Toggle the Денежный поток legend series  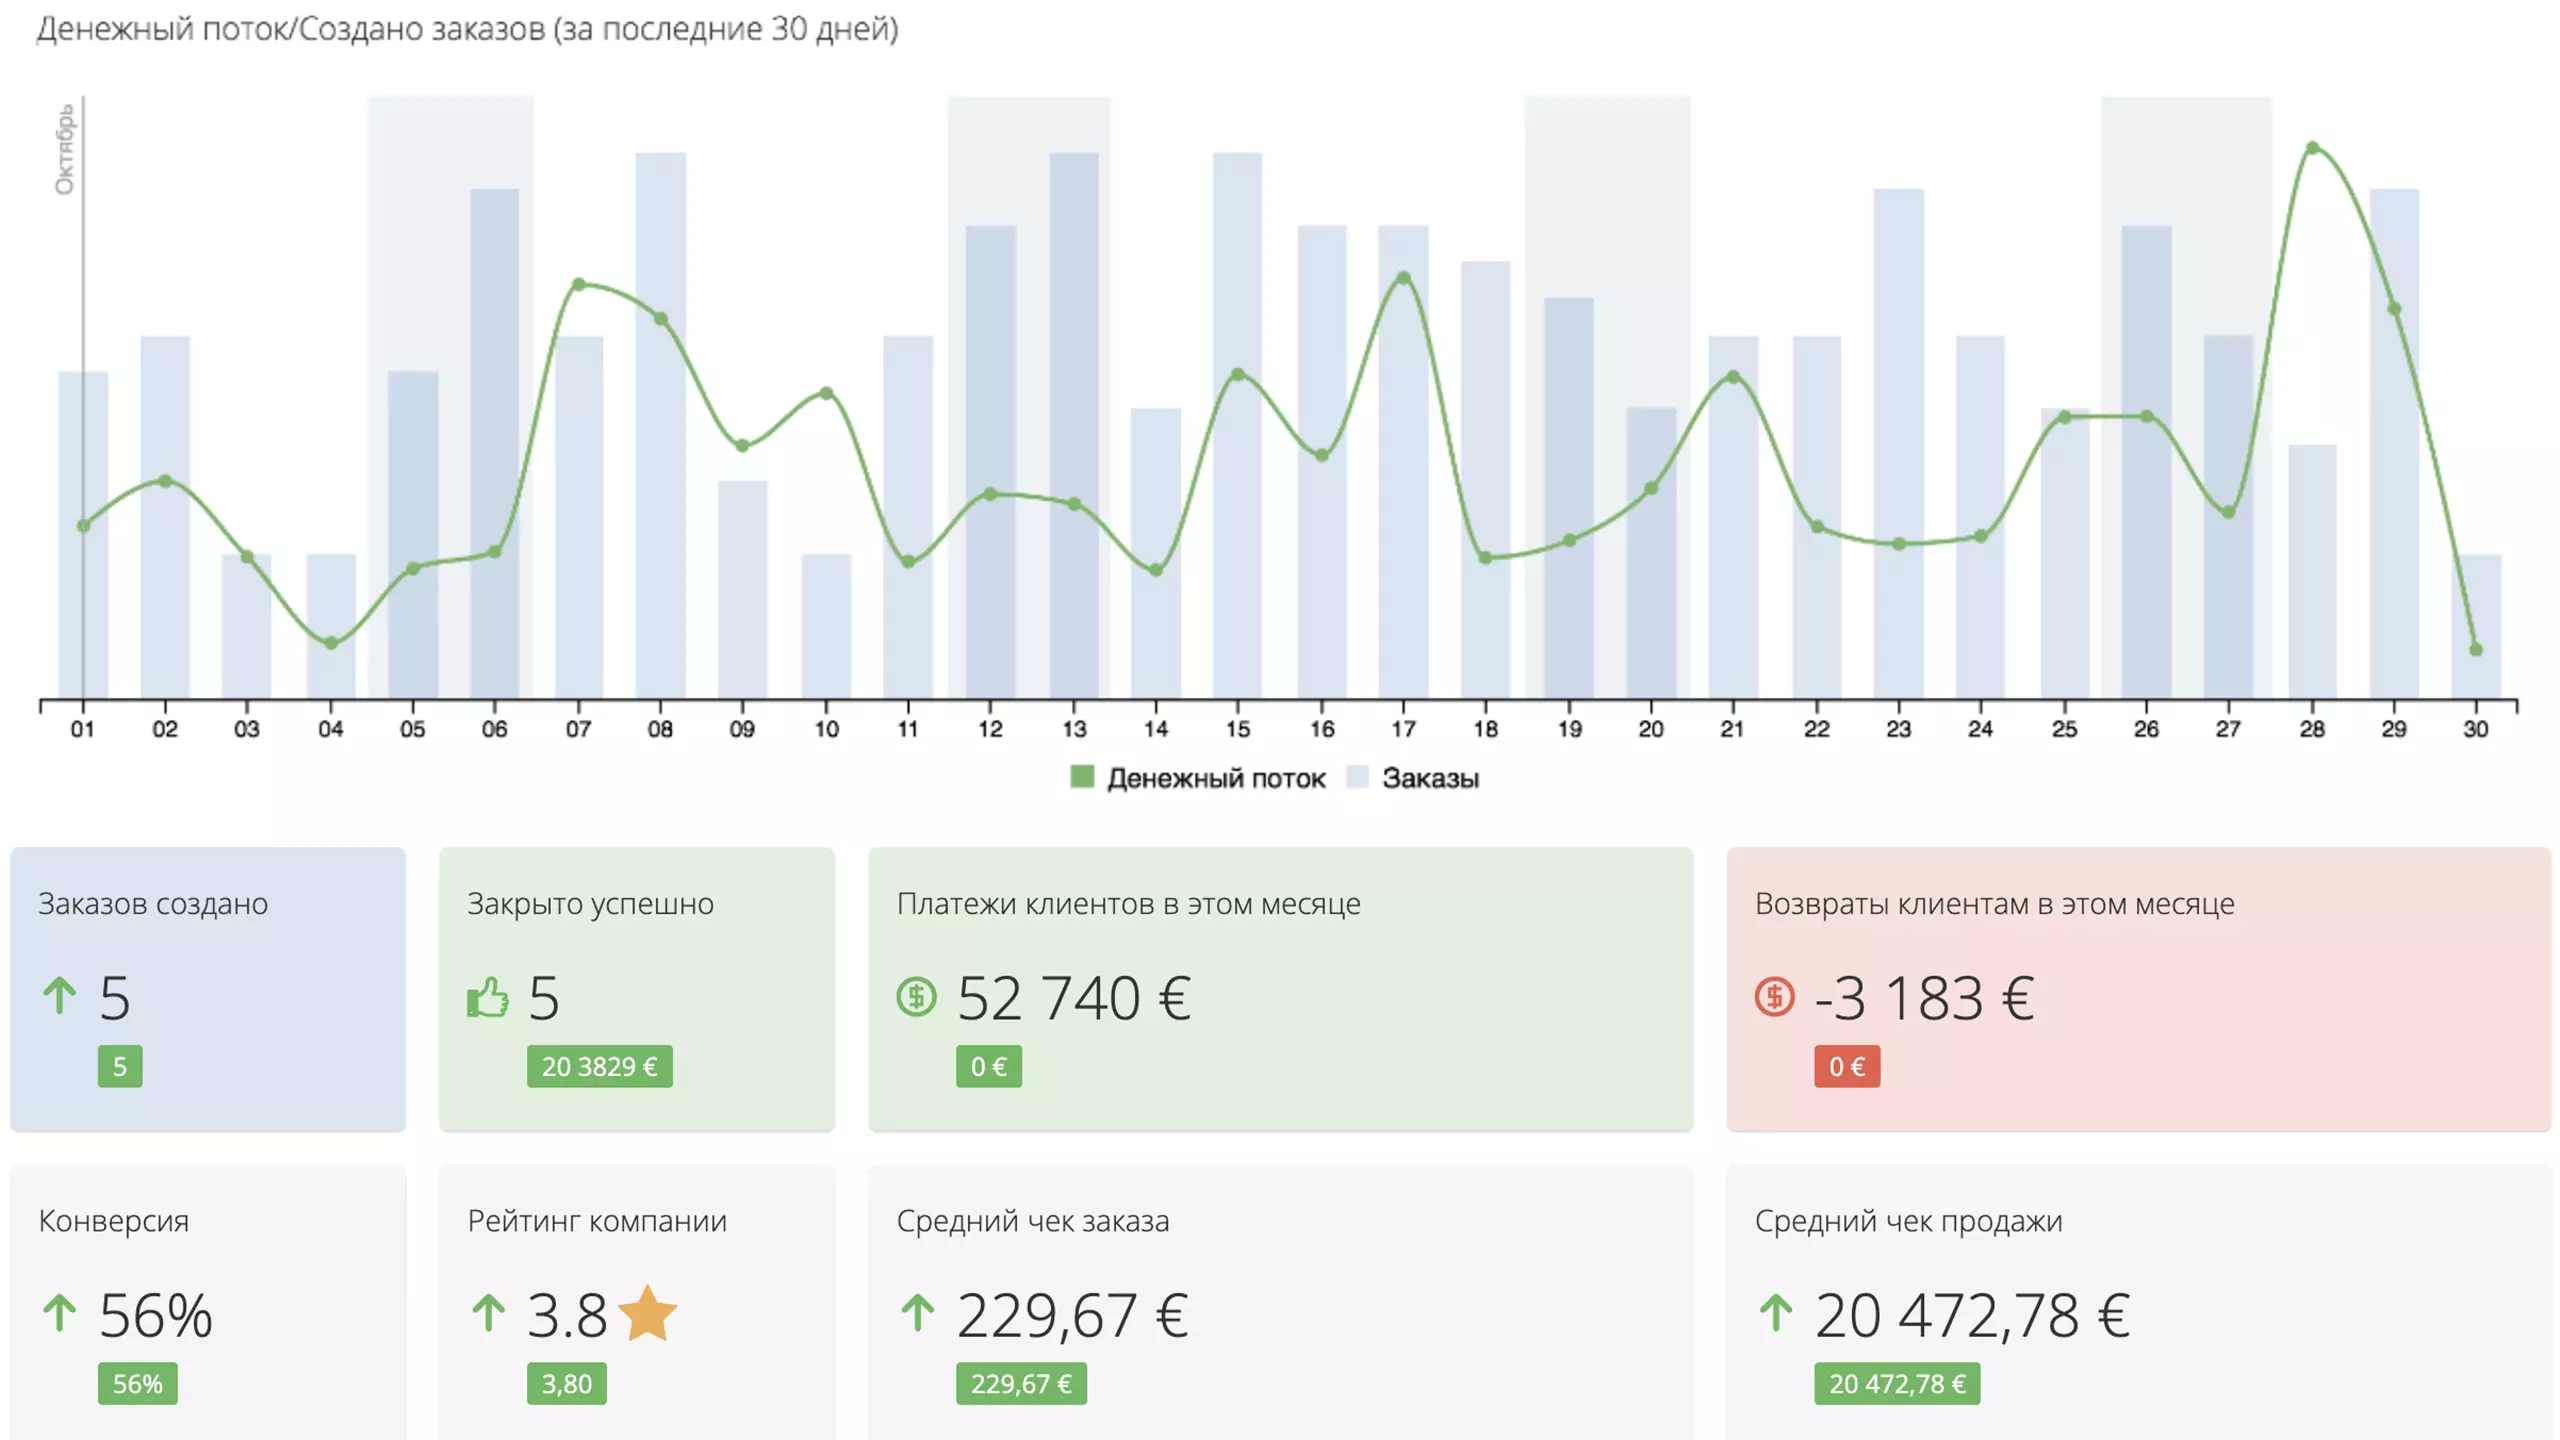tap(1197, 778)
